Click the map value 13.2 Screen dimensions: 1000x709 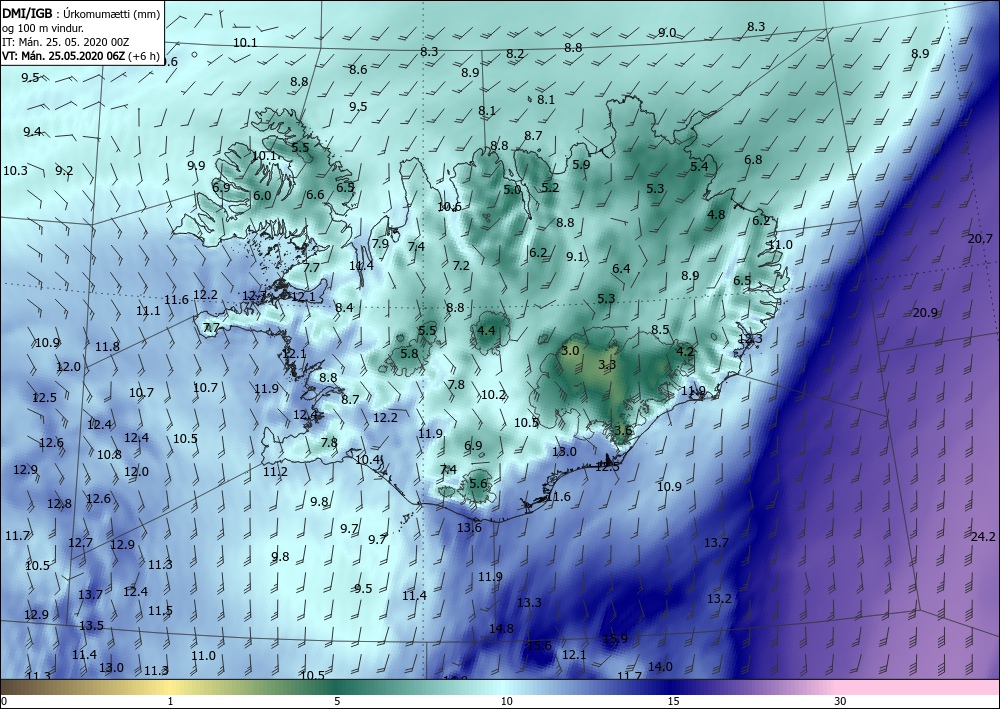pyautogui.click(x=719, y=599)
